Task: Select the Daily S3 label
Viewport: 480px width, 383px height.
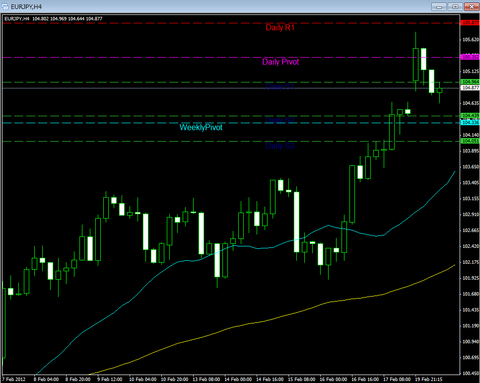Action: (x=280, y=146)
